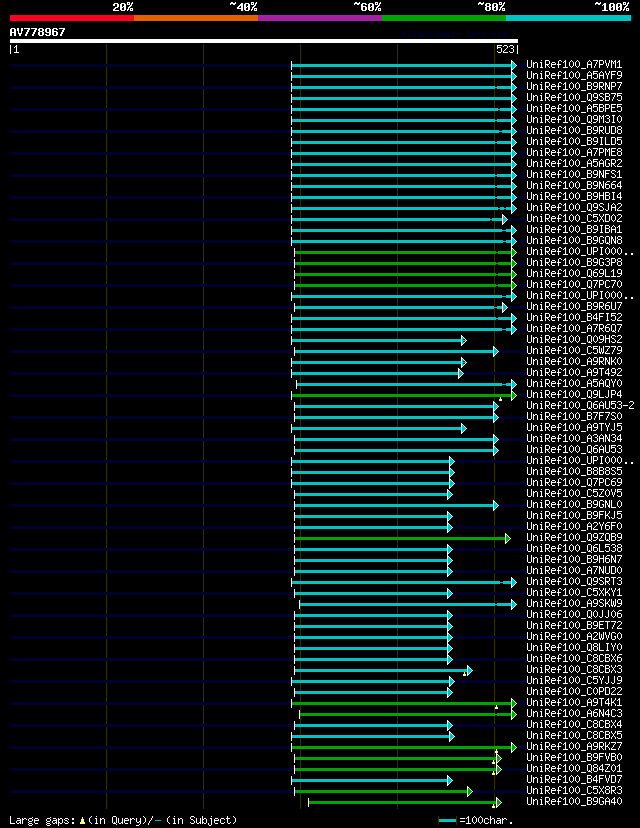This screenshot has width=640, height=828.
Task: Open the UniRef100_A5AYF9 hit
Action: pos(574,76)
